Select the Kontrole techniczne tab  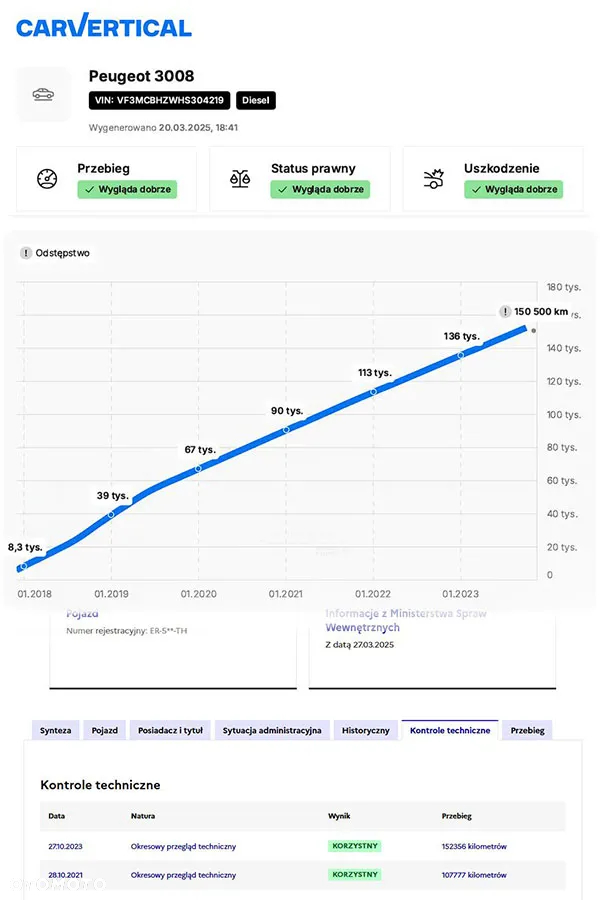[450, 730]
